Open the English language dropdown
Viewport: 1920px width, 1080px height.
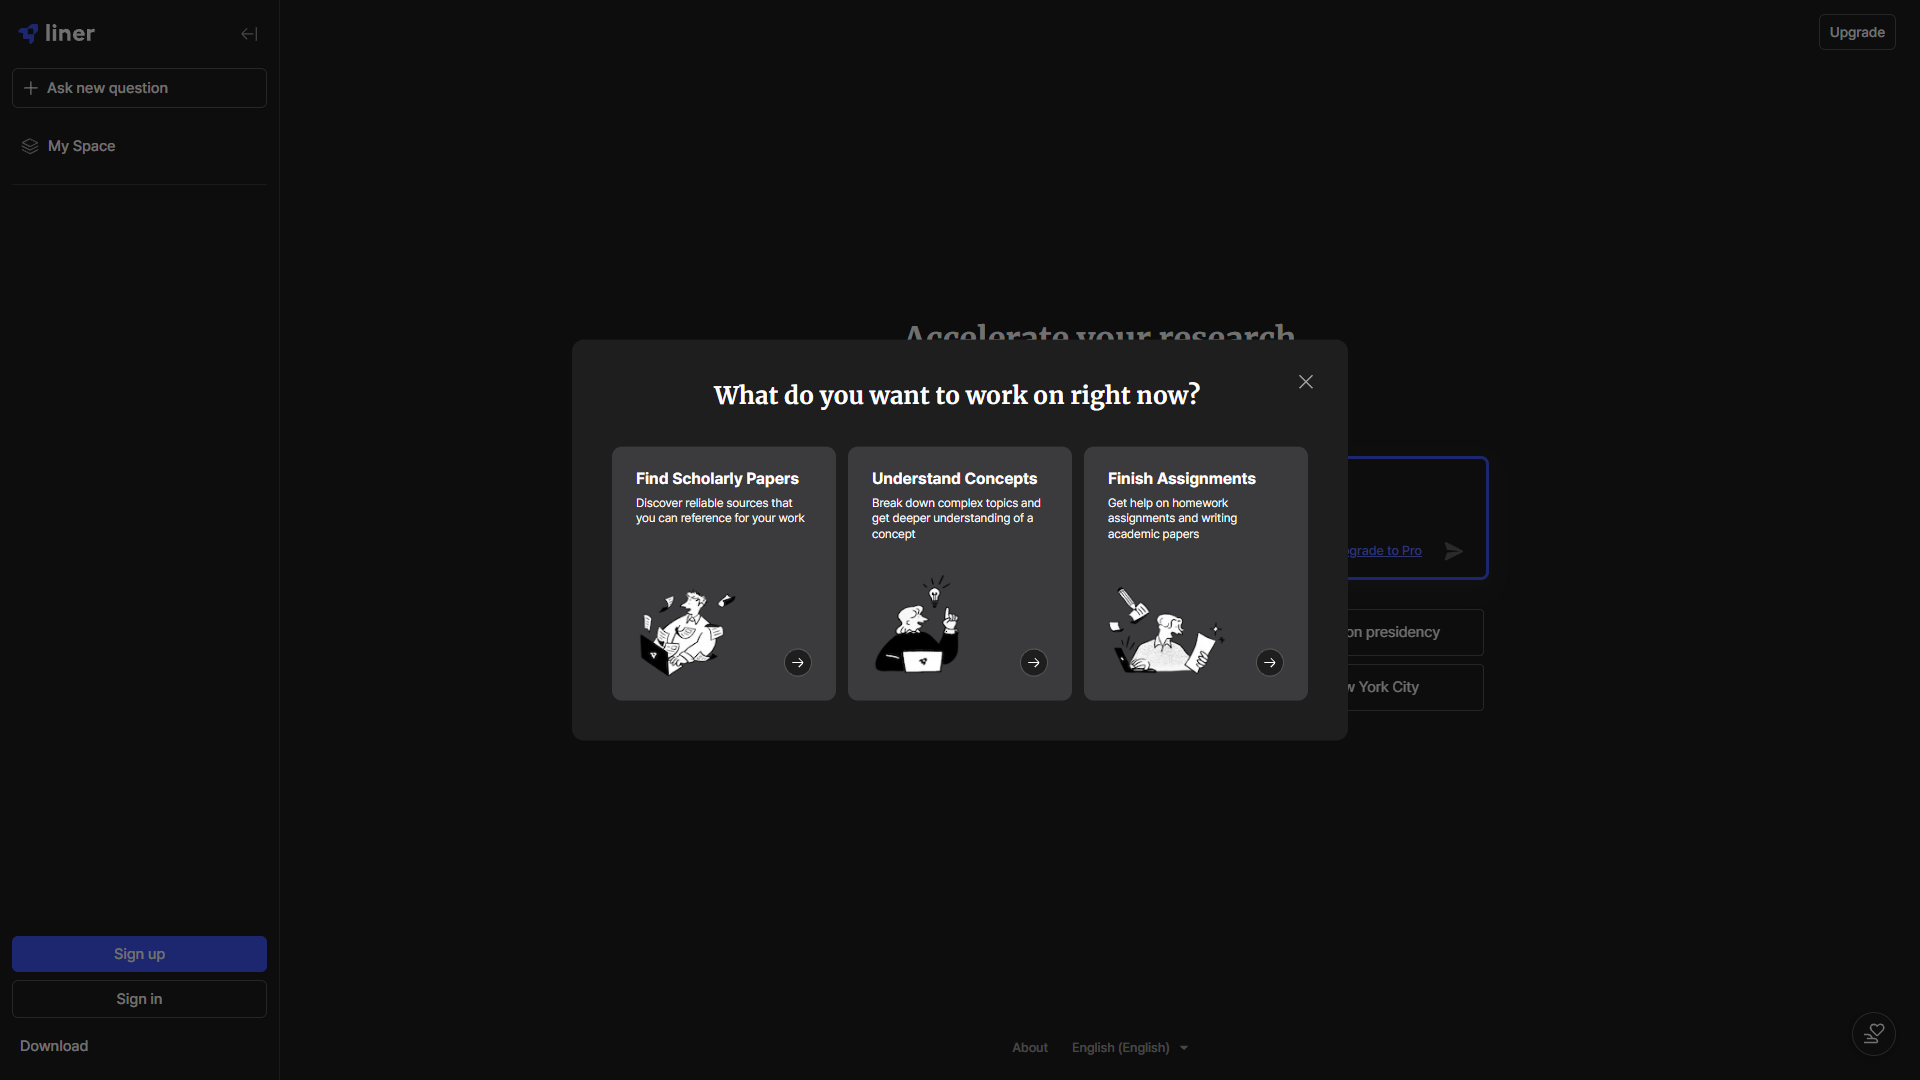[x=1129, y=1047]
